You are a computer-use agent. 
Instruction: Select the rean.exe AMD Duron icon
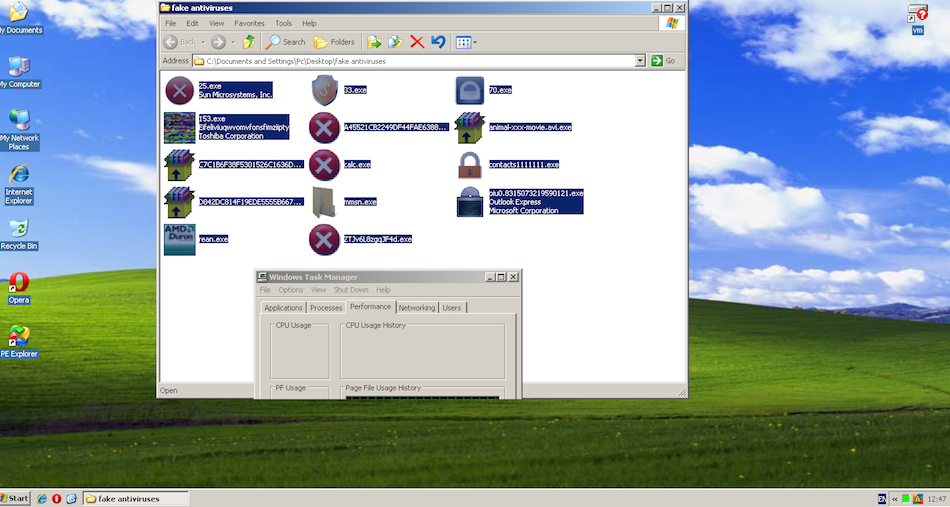pos(179,239)
